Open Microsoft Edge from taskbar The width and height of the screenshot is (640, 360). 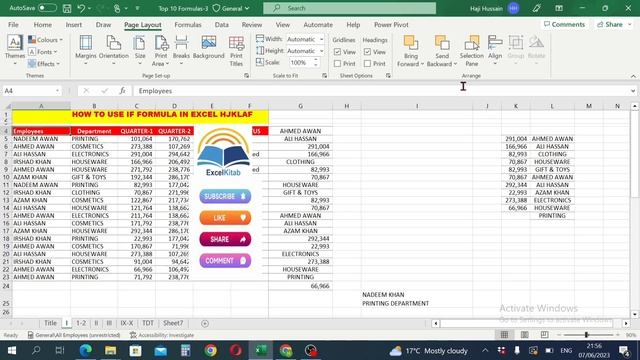(x=86, y=351)
